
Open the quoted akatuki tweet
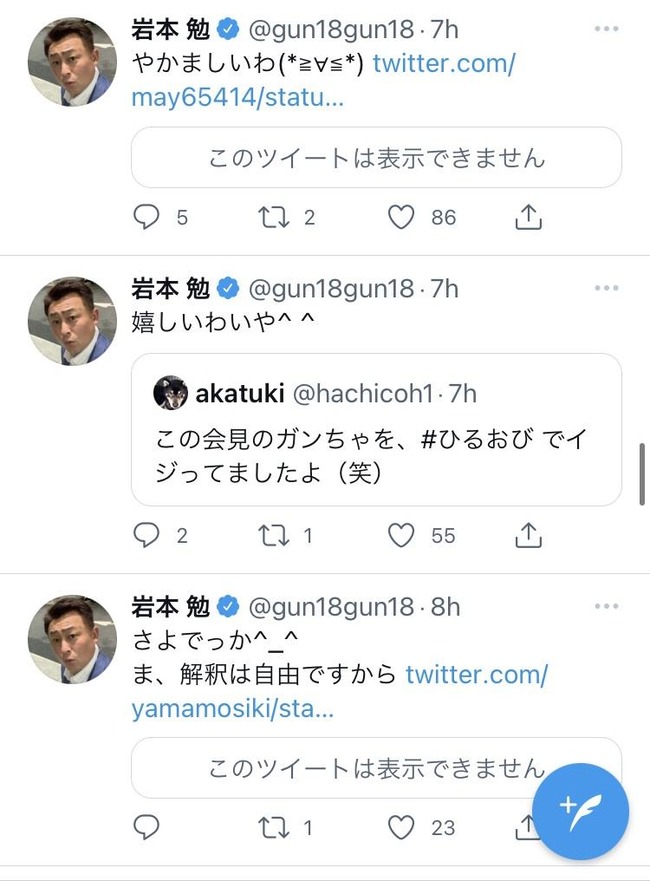[376, 430]
